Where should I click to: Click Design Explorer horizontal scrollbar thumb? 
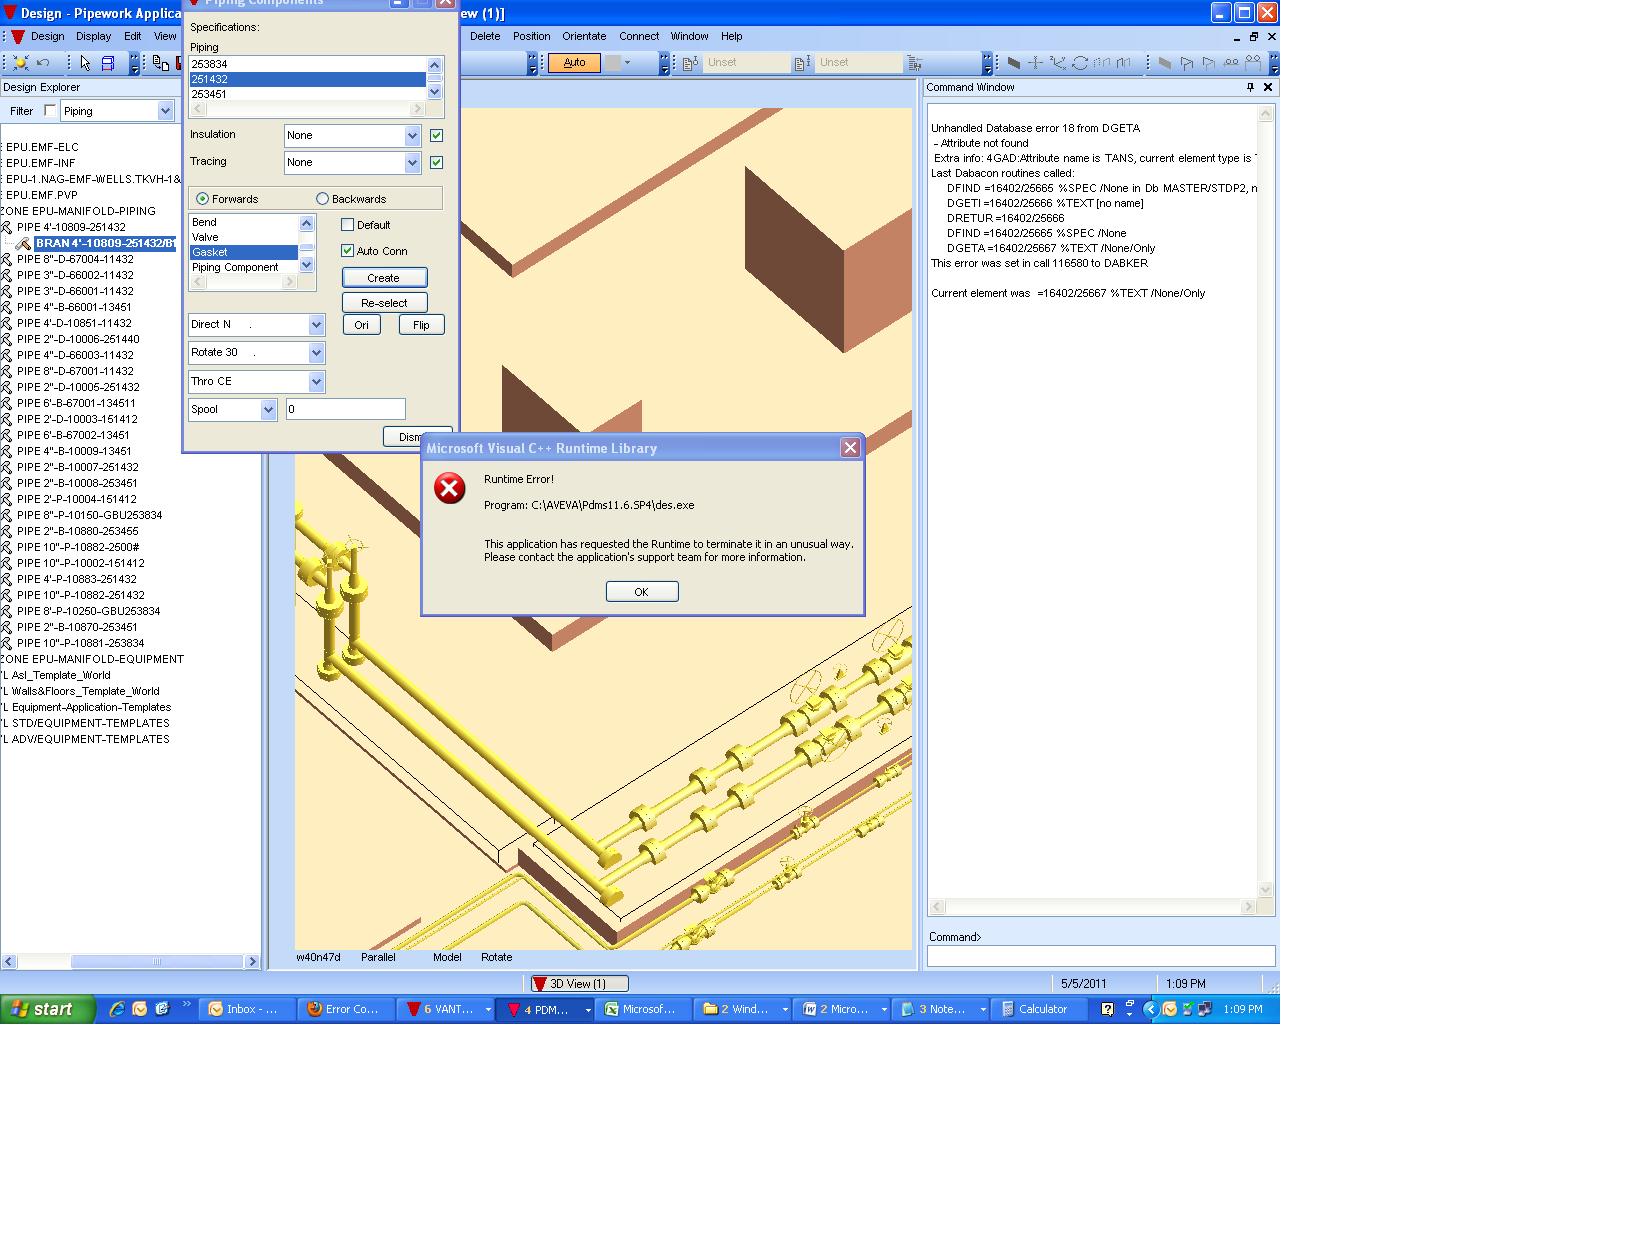(x=157, y=962)
